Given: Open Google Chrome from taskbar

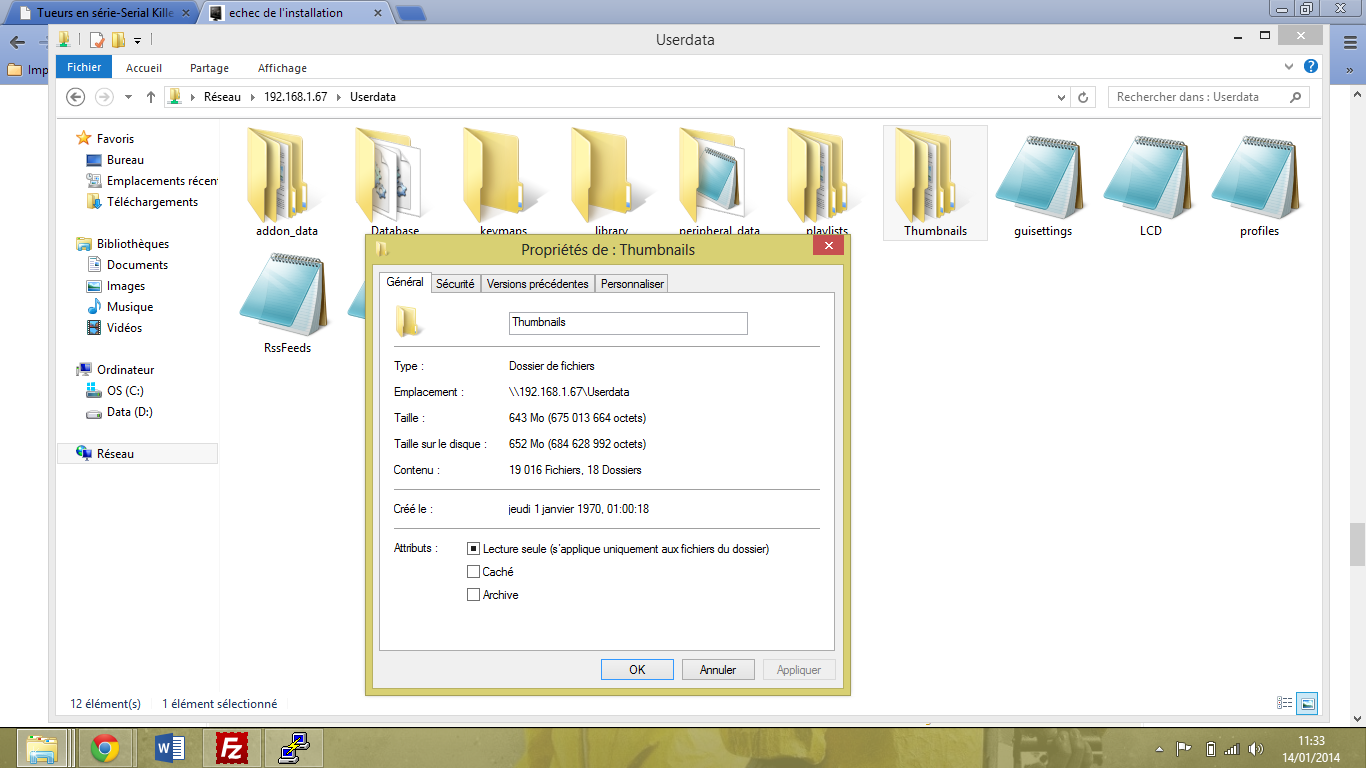Looking at the screenshot, I should click(105, 748).
